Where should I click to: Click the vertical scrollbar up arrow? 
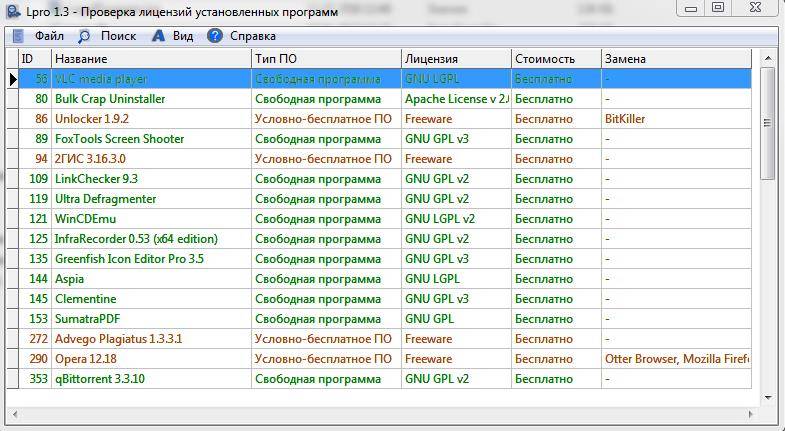(768, 58)
